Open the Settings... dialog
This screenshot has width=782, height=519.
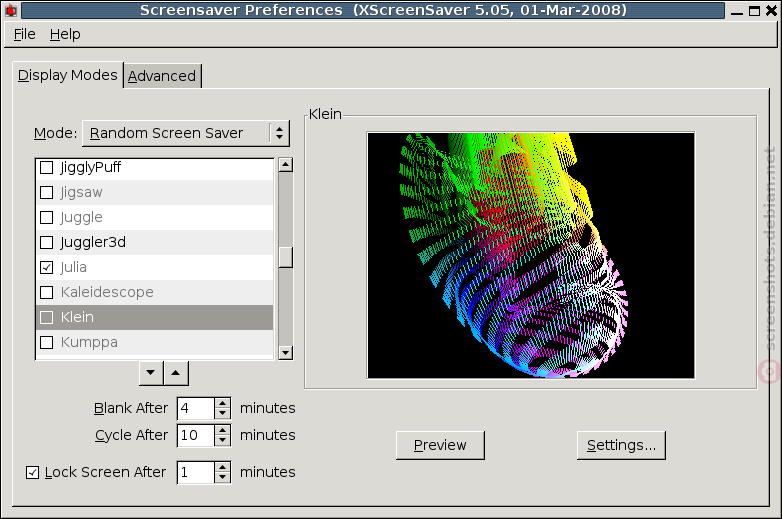pos(621,445)
